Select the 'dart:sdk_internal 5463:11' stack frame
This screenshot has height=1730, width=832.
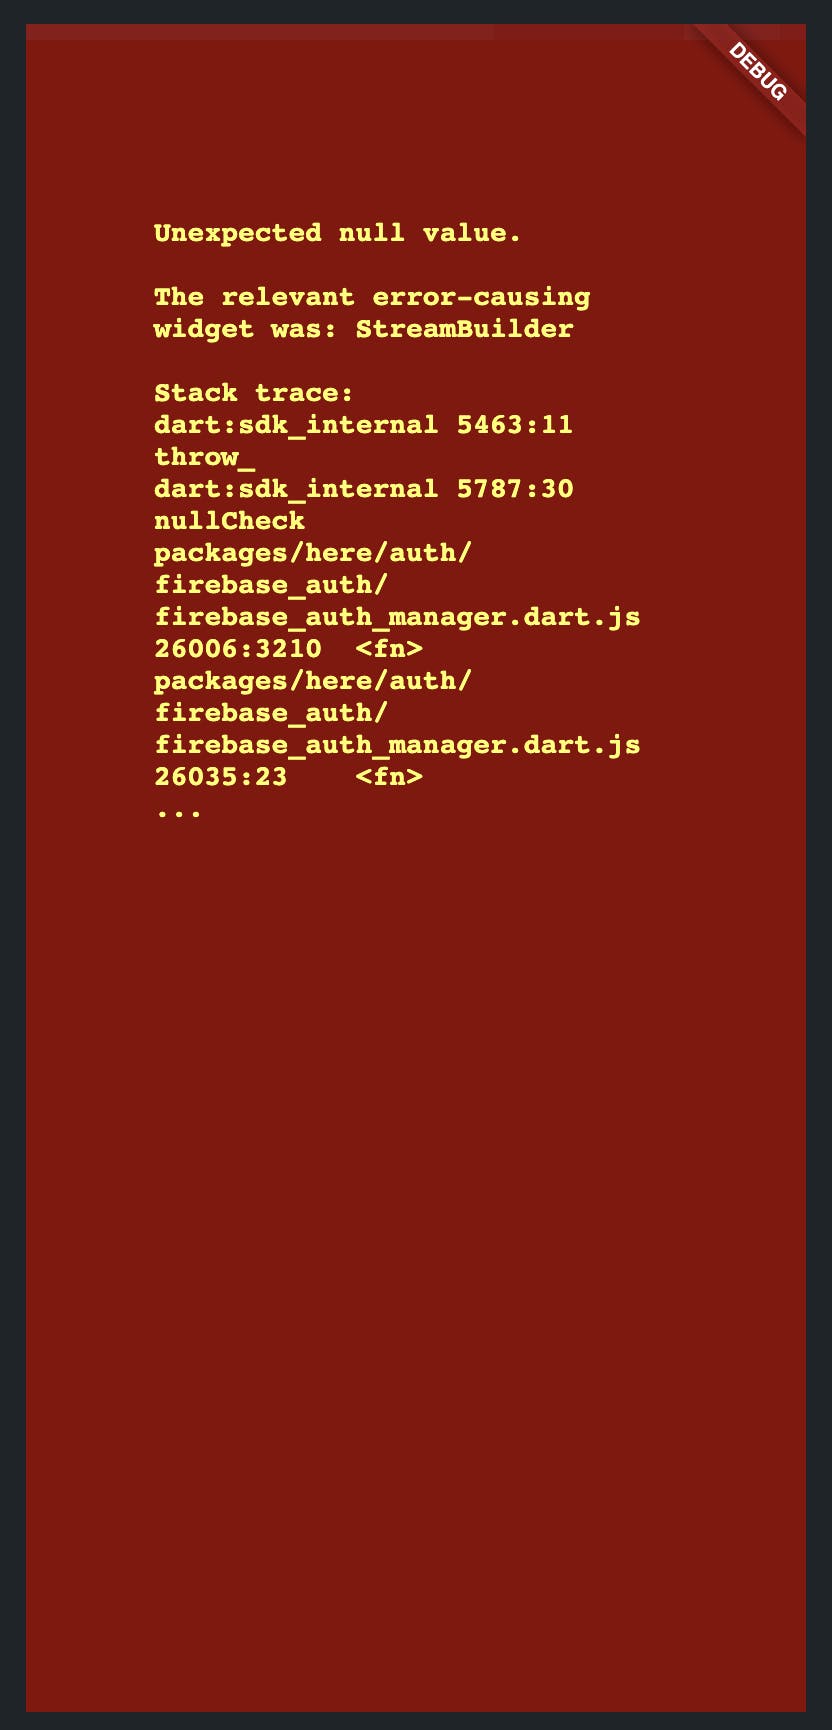click(x=364, y=425)
